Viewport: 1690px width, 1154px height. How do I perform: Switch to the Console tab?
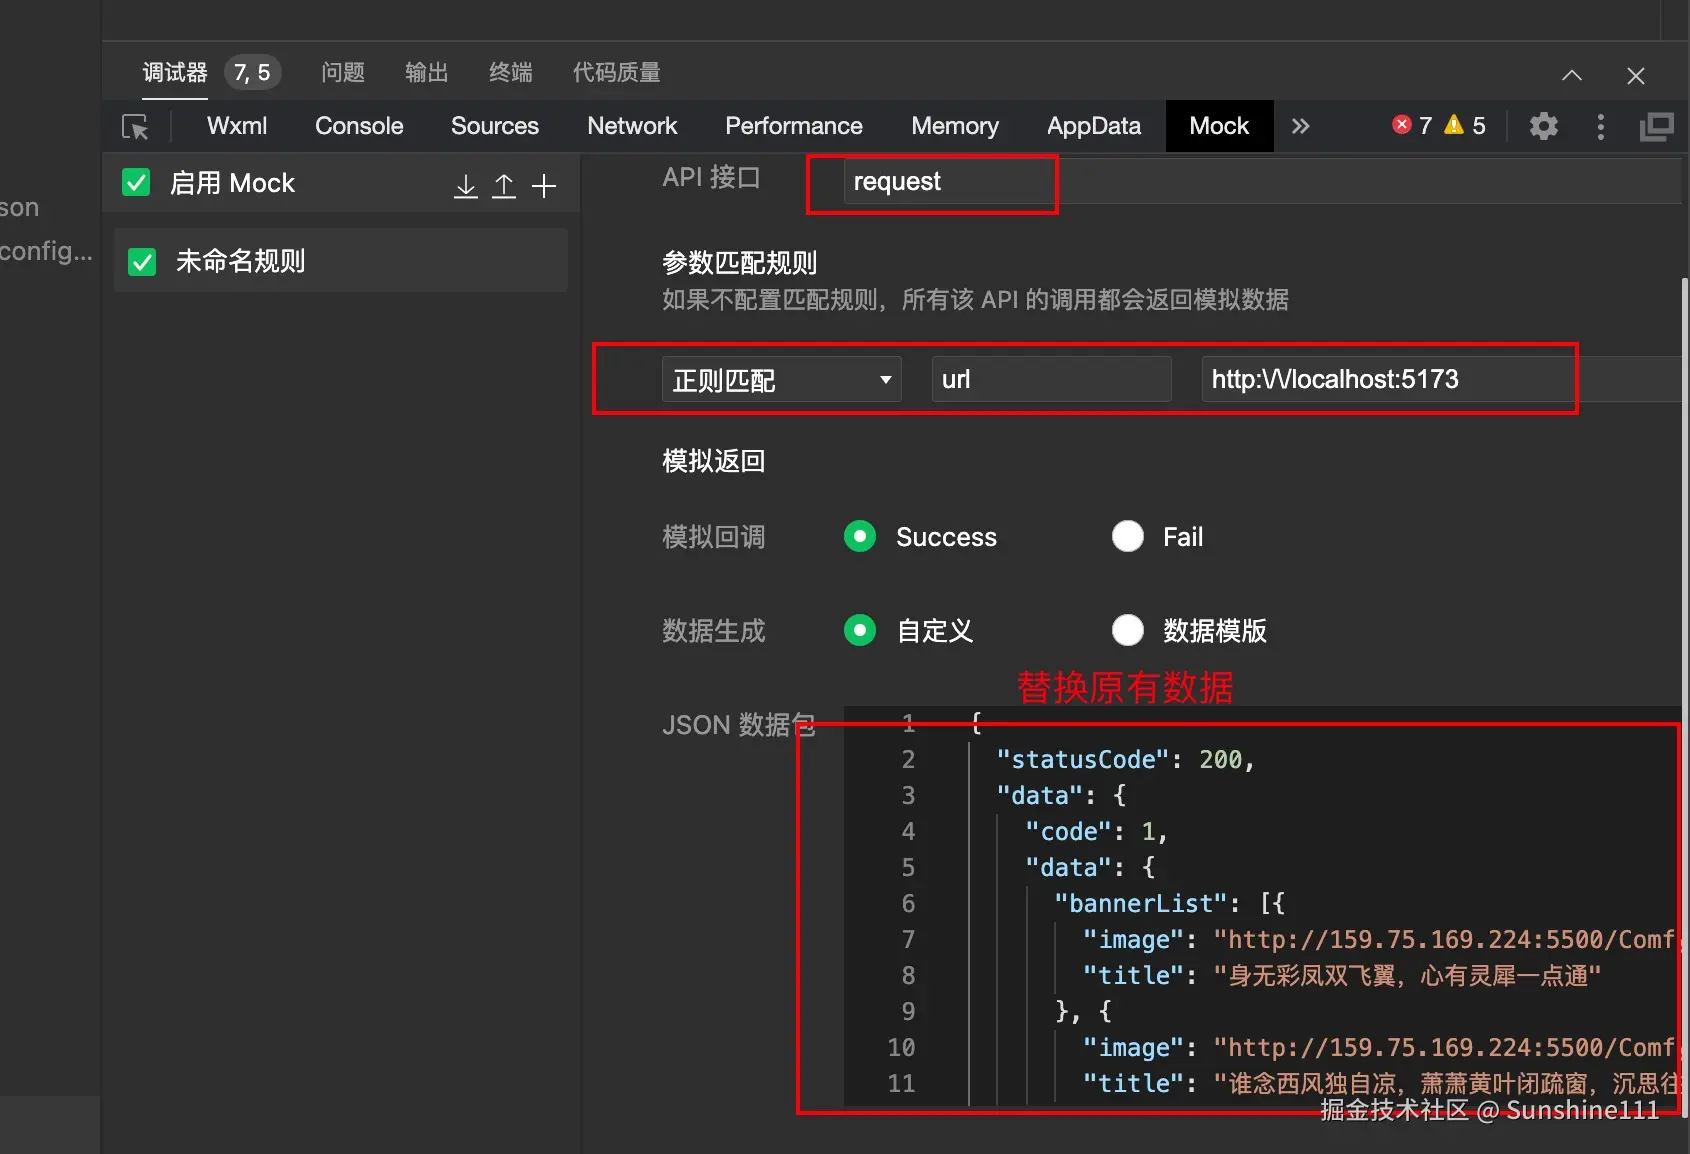click(359, 126)
